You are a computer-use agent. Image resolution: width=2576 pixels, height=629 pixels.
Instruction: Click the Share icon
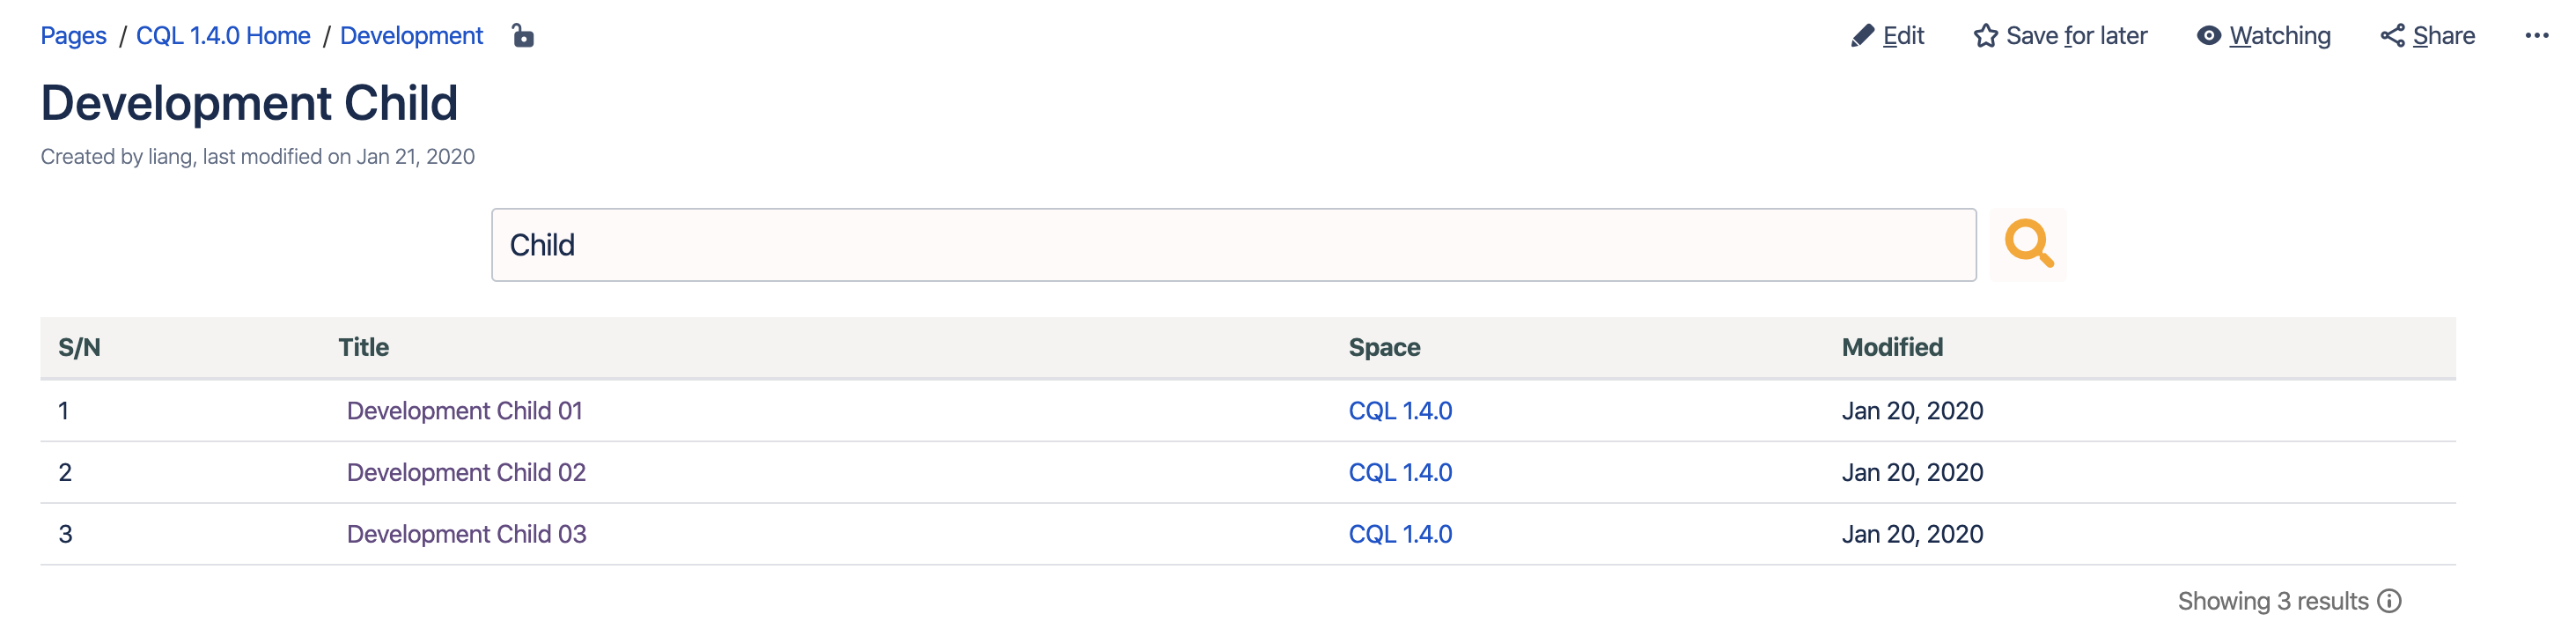click(2392, 36)
